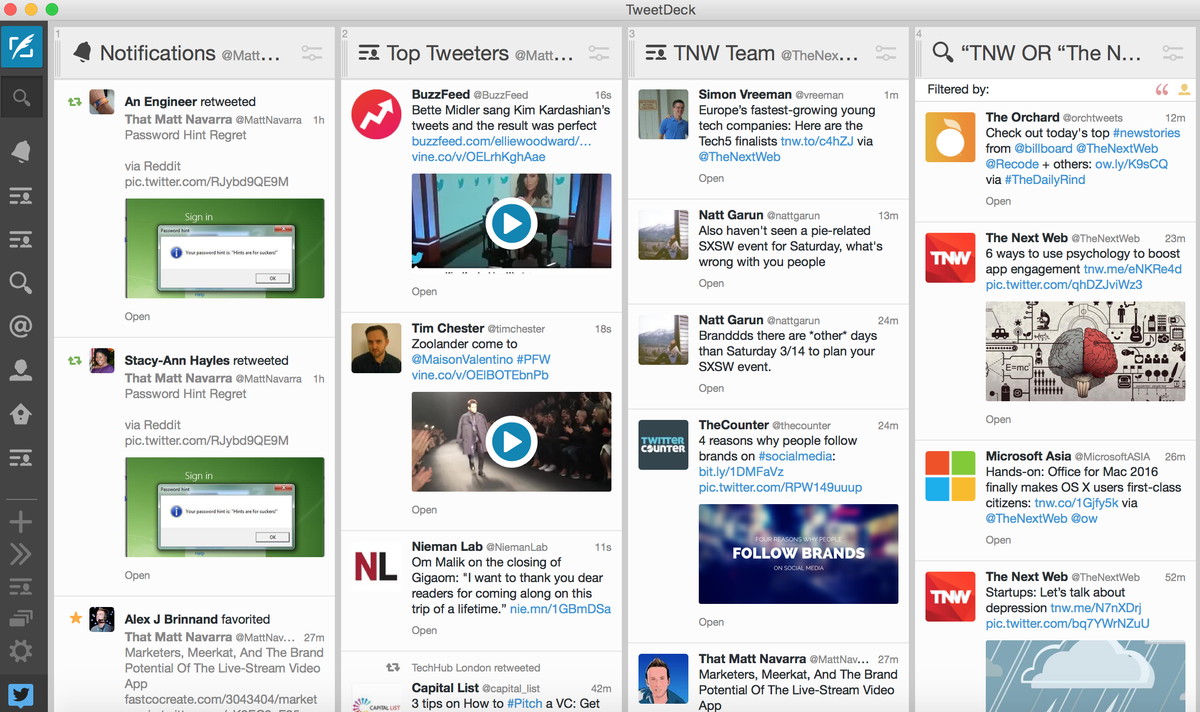Open the Password Hint image in An Engineer retweet
This screenshot has height=712, width=1200.
224,249
